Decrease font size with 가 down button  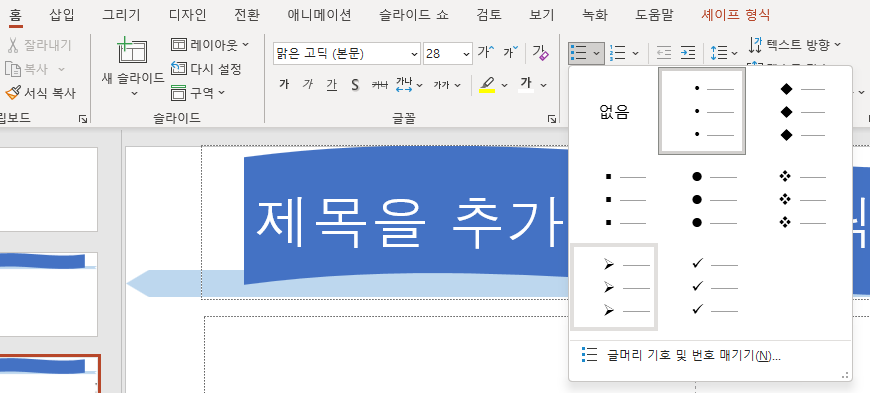click(510, 53)
